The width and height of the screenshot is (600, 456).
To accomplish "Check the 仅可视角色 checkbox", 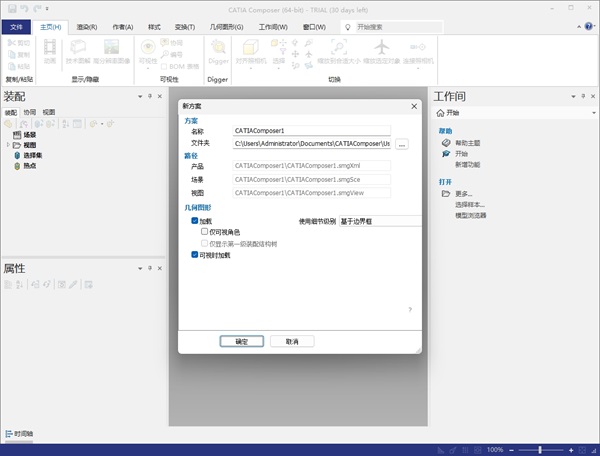I will (204, 231).
